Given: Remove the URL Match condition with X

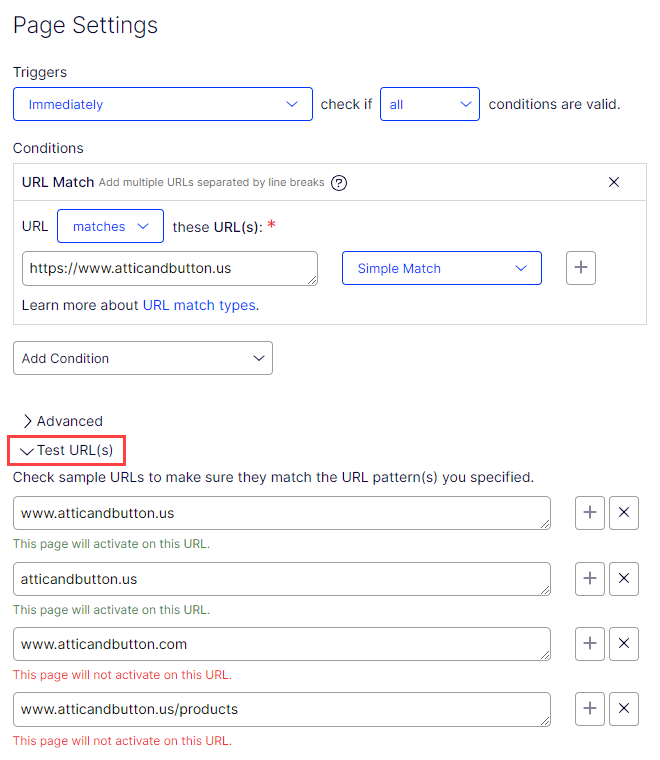Looking at the screenshot, I should (614, 182).
